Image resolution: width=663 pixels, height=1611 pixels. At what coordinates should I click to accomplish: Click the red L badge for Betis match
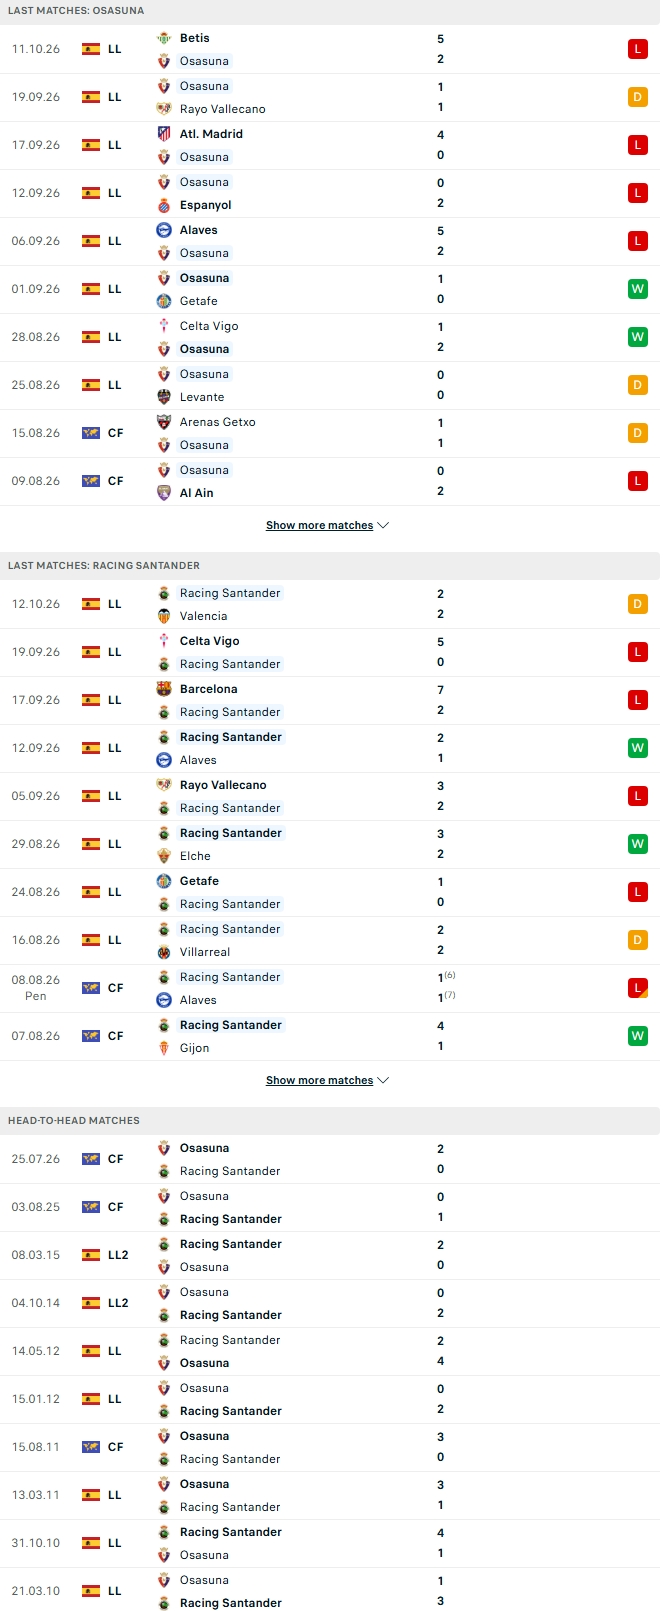click(637, 49)
